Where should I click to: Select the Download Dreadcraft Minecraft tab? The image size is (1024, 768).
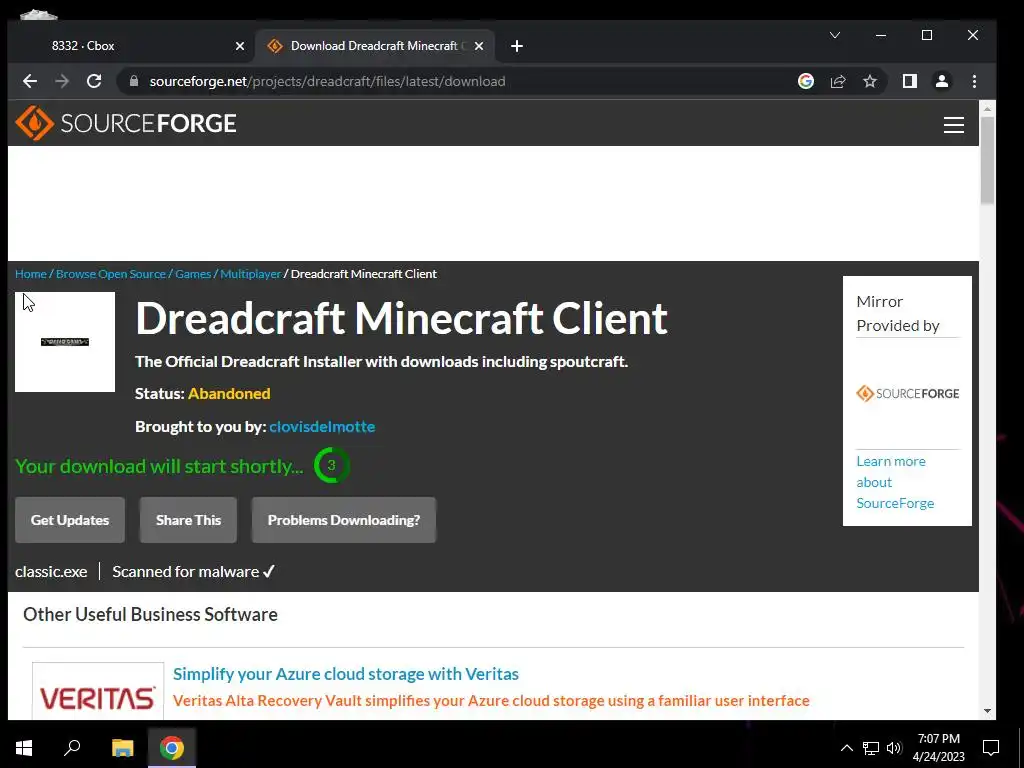[376, 46]
